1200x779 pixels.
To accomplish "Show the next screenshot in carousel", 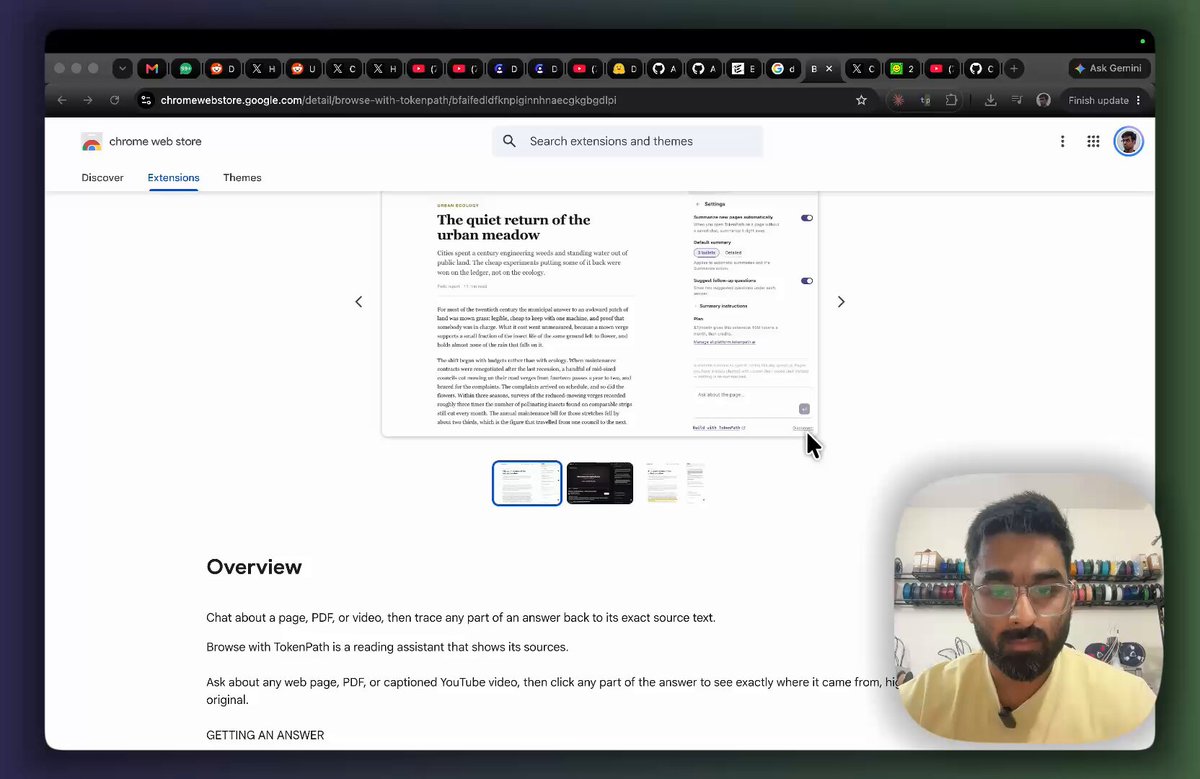I will click(841, 302).
